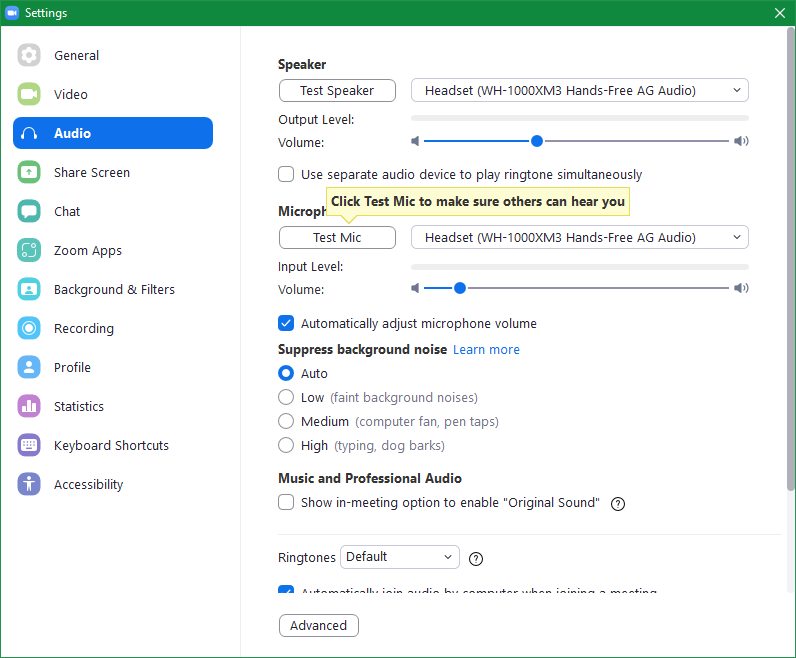Select Low background noise suppression
This screenshot has height=658, width=796.
(286, 397)
